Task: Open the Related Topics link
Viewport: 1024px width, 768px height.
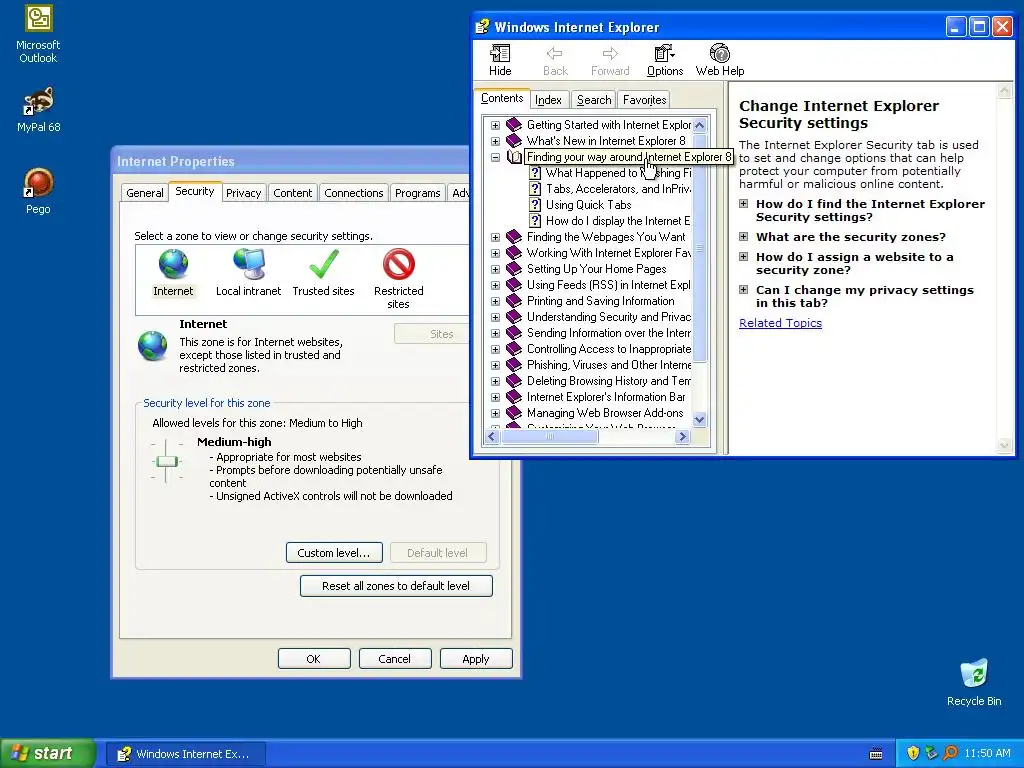Action: (780, 323)
